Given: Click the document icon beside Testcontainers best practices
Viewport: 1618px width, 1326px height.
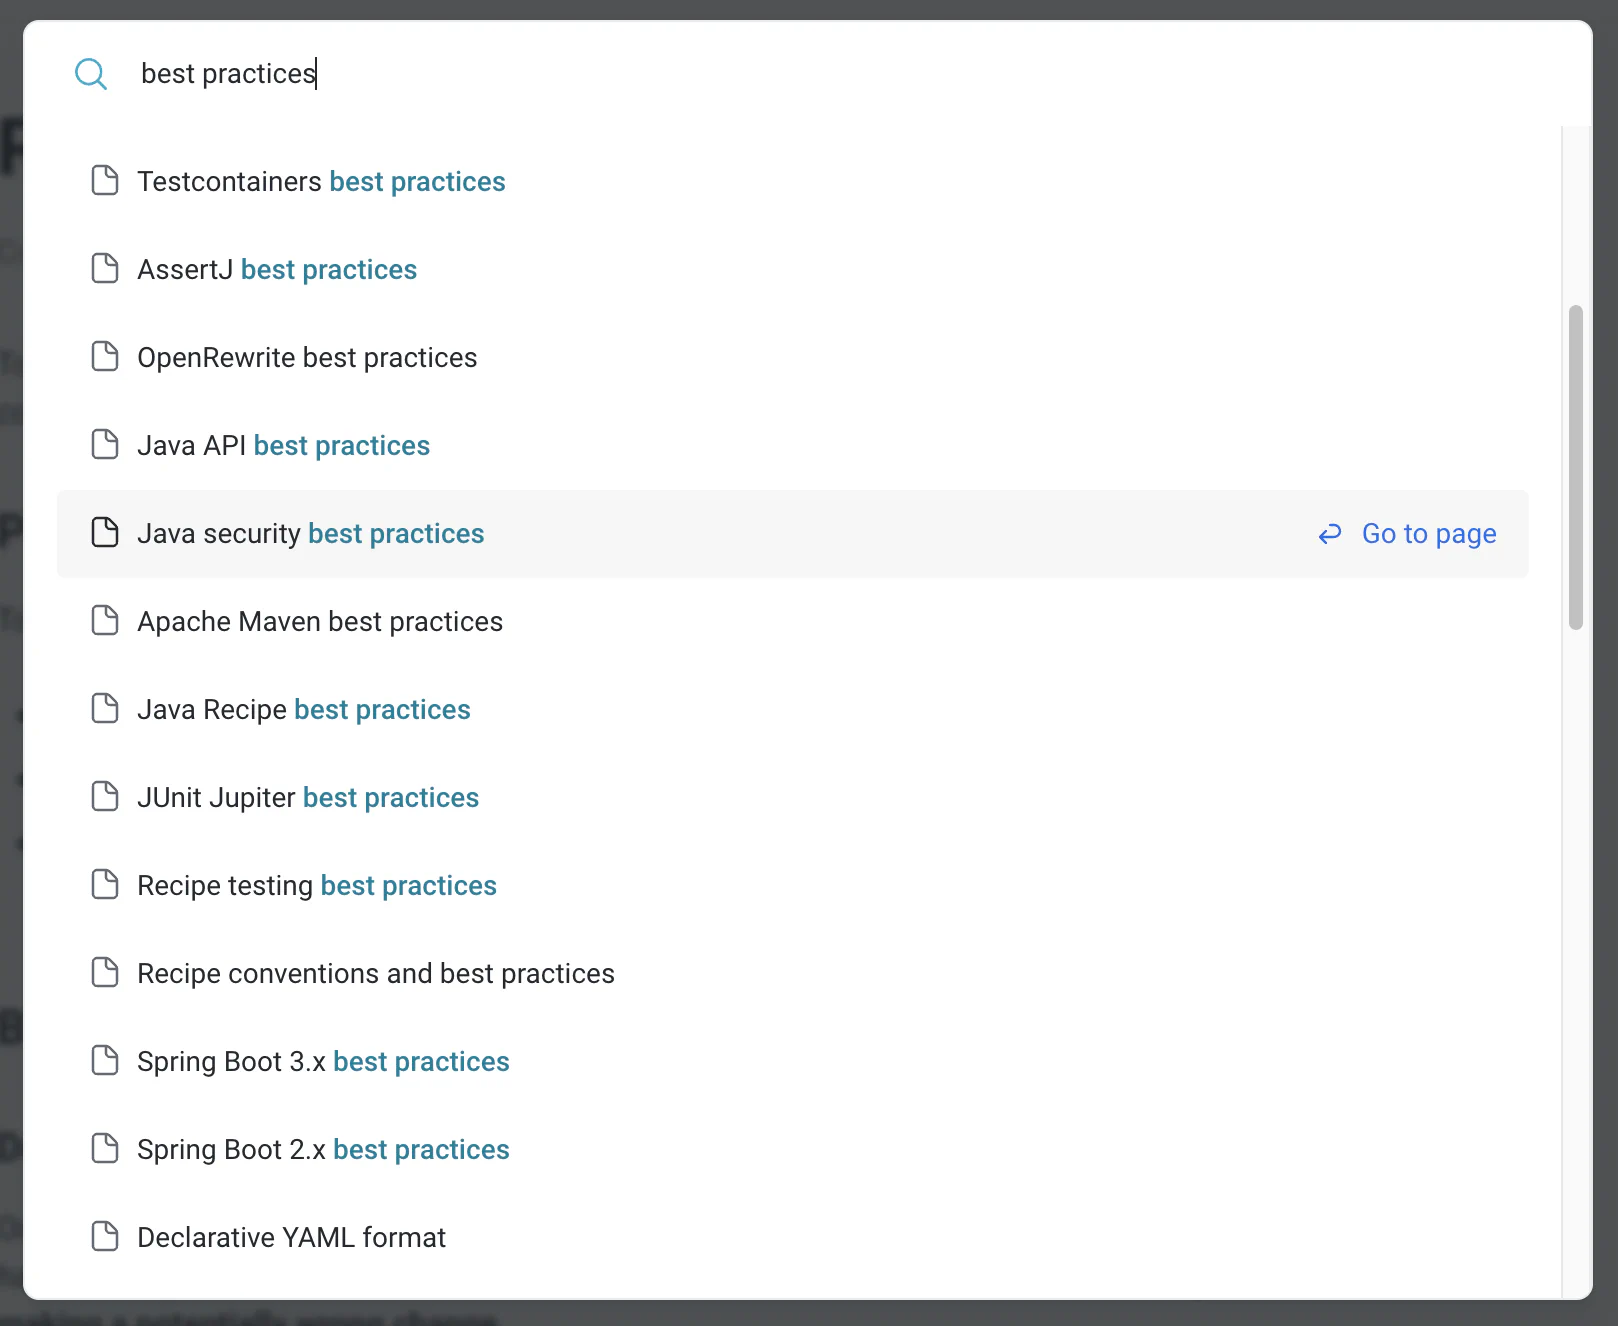Looking at the screenshot, I should tap(105, 181).
